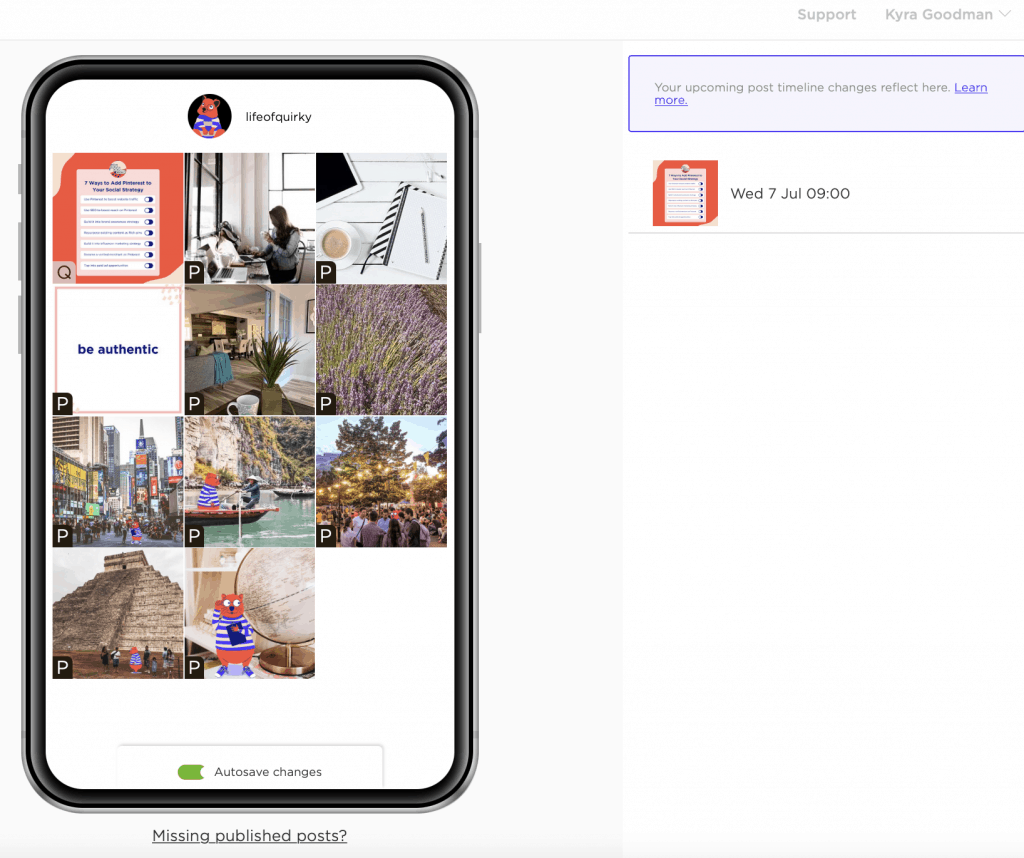
Task: Select the living room interior post
Action: point(249,349)
